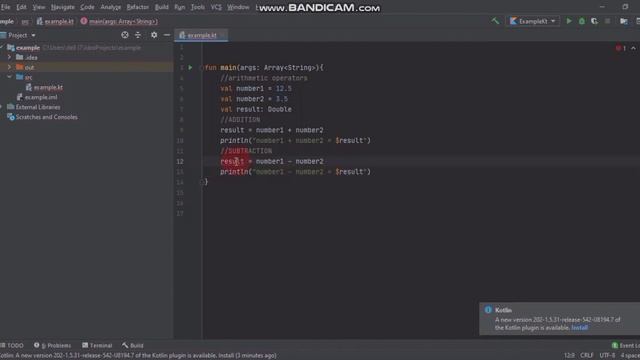640x360 pixels.
Task: Open the Code menu
Action: coord(87,7)
